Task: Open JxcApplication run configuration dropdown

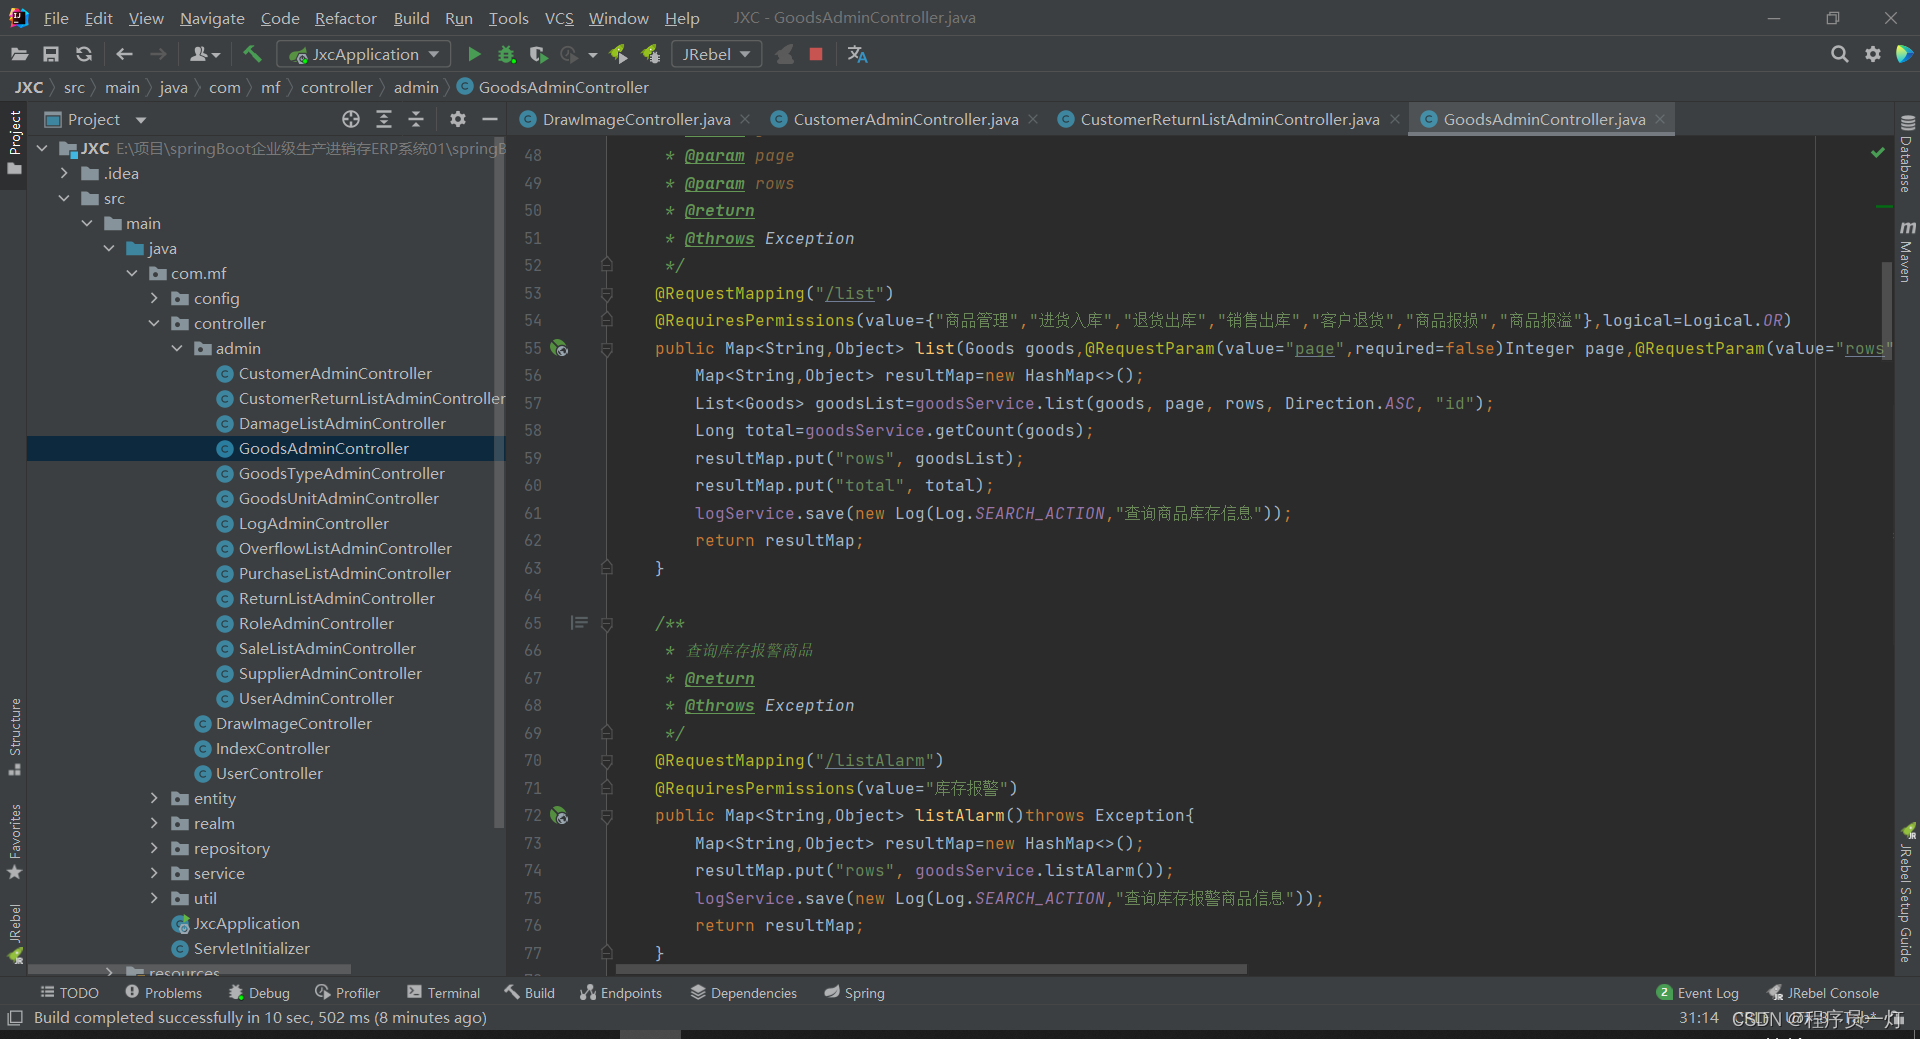Action: tap(364, 54)
